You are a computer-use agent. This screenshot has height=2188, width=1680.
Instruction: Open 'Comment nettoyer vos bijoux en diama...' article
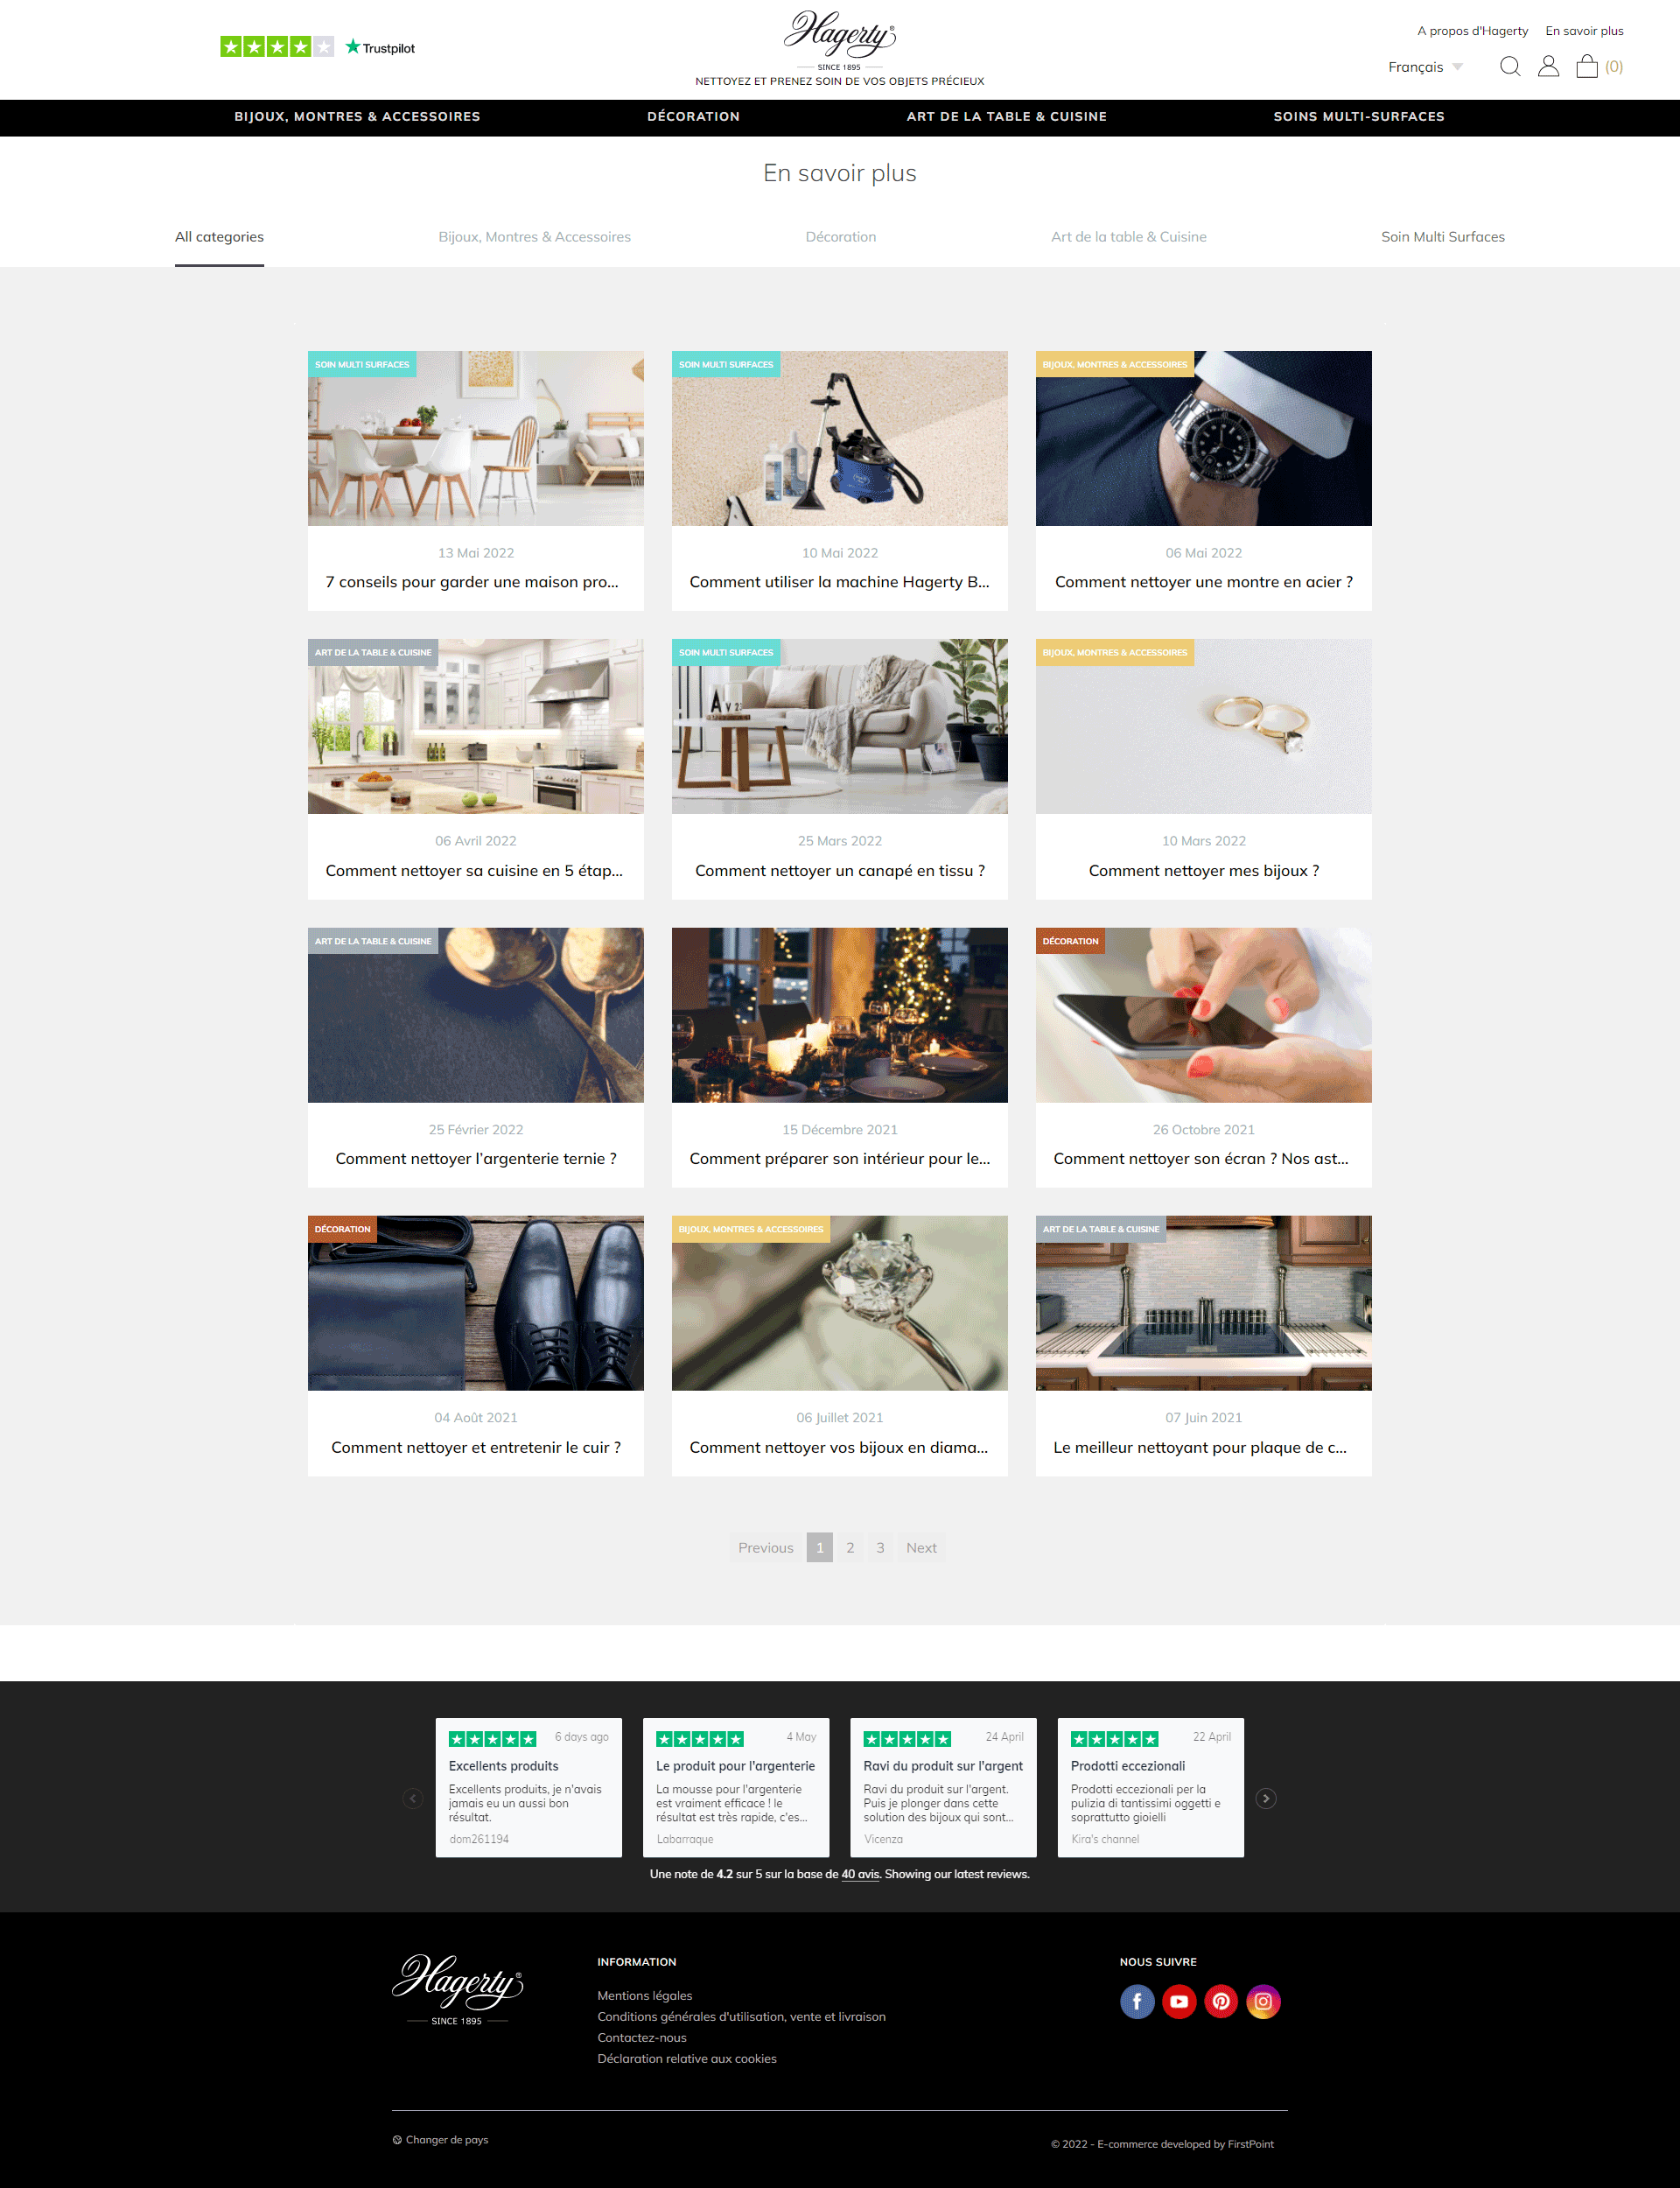839,1448
